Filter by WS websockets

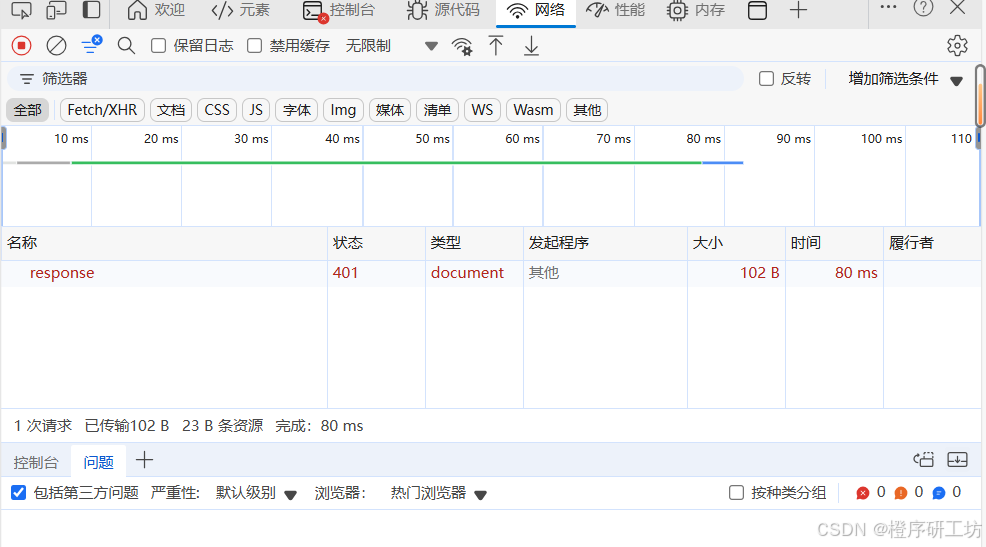(x=482, y=110)
